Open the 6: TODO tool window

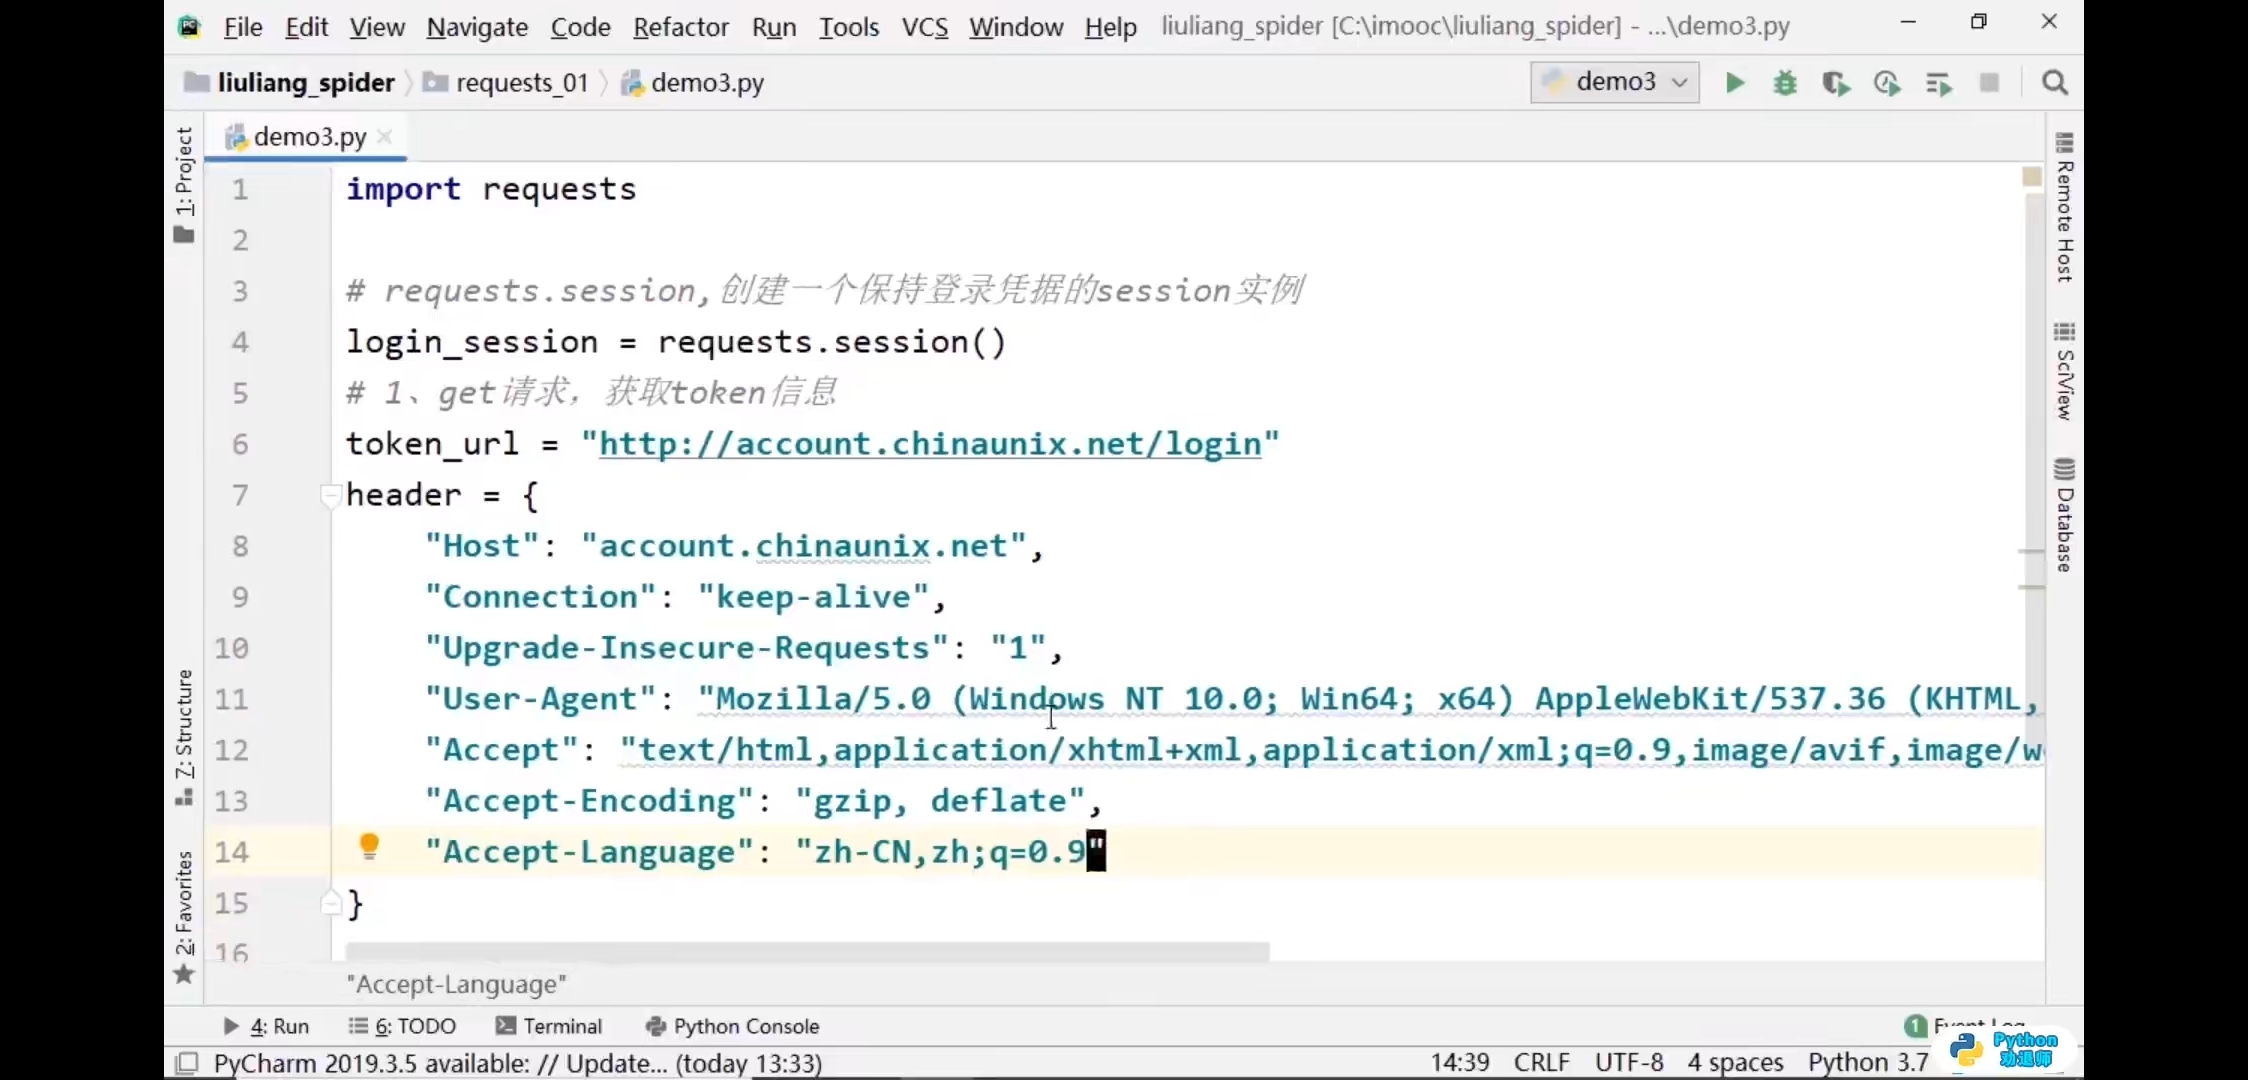402,1026
